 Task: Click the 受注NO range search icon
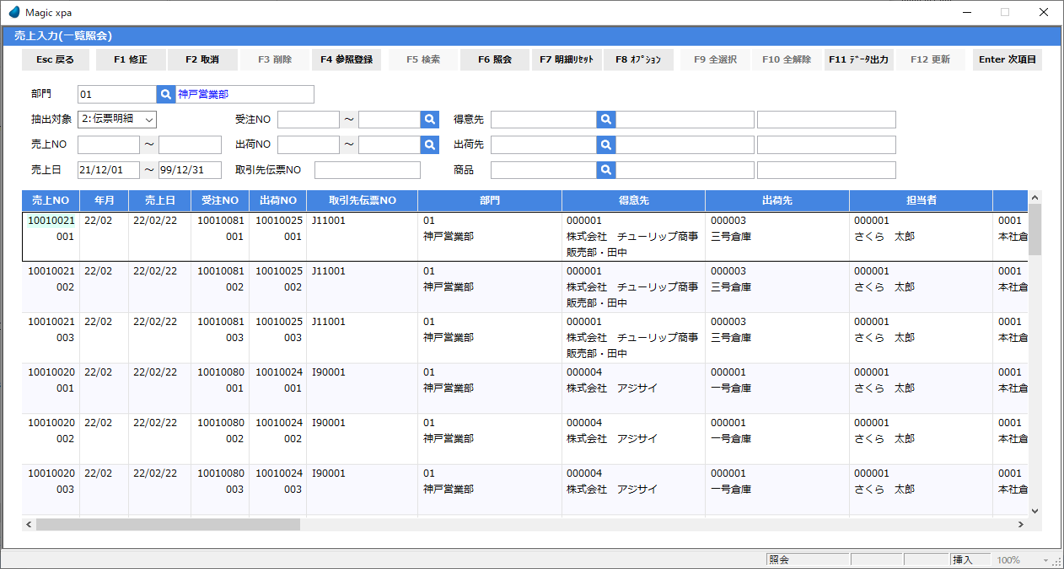(430, 120)
